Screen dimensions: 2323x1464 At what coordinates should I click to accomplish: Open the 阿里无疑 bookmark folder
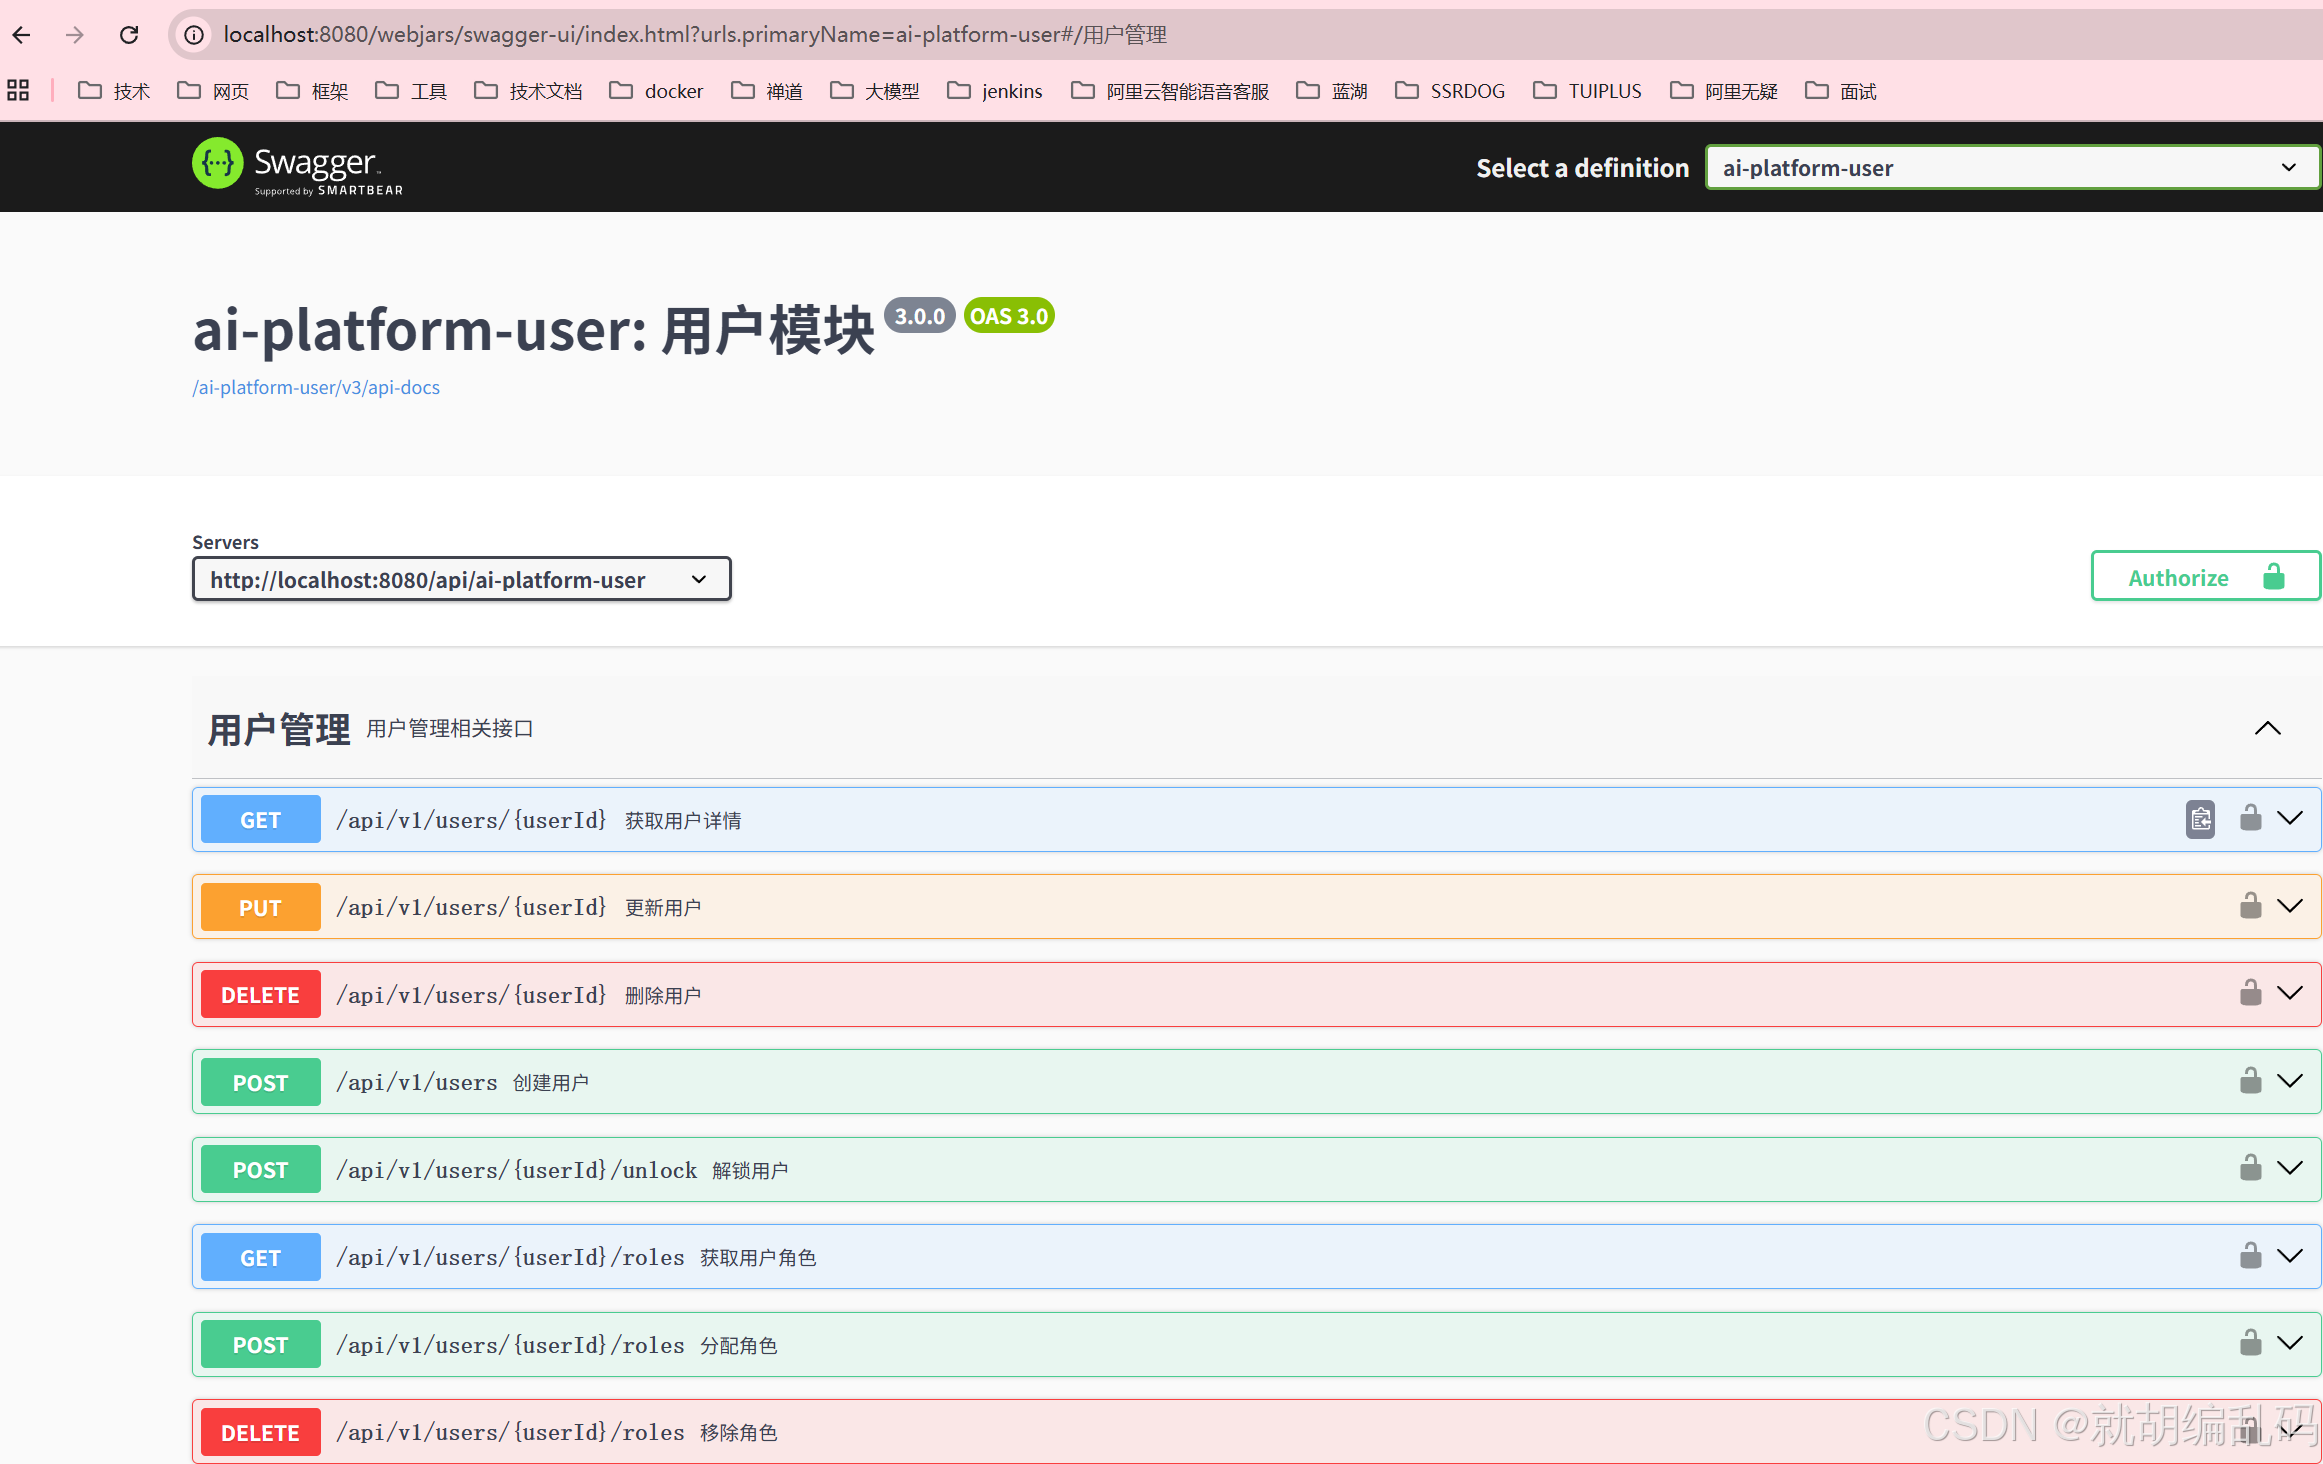coord(1724,91)
